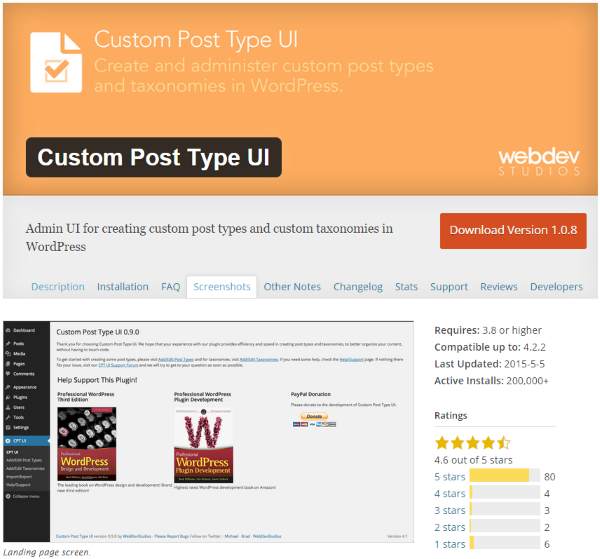Image resolution: width=600 pixels, height=559 pixels.
Task: Click the CPT UI sidebar item in screenshot
Action: pyautogui.click(x=26, y=441)
